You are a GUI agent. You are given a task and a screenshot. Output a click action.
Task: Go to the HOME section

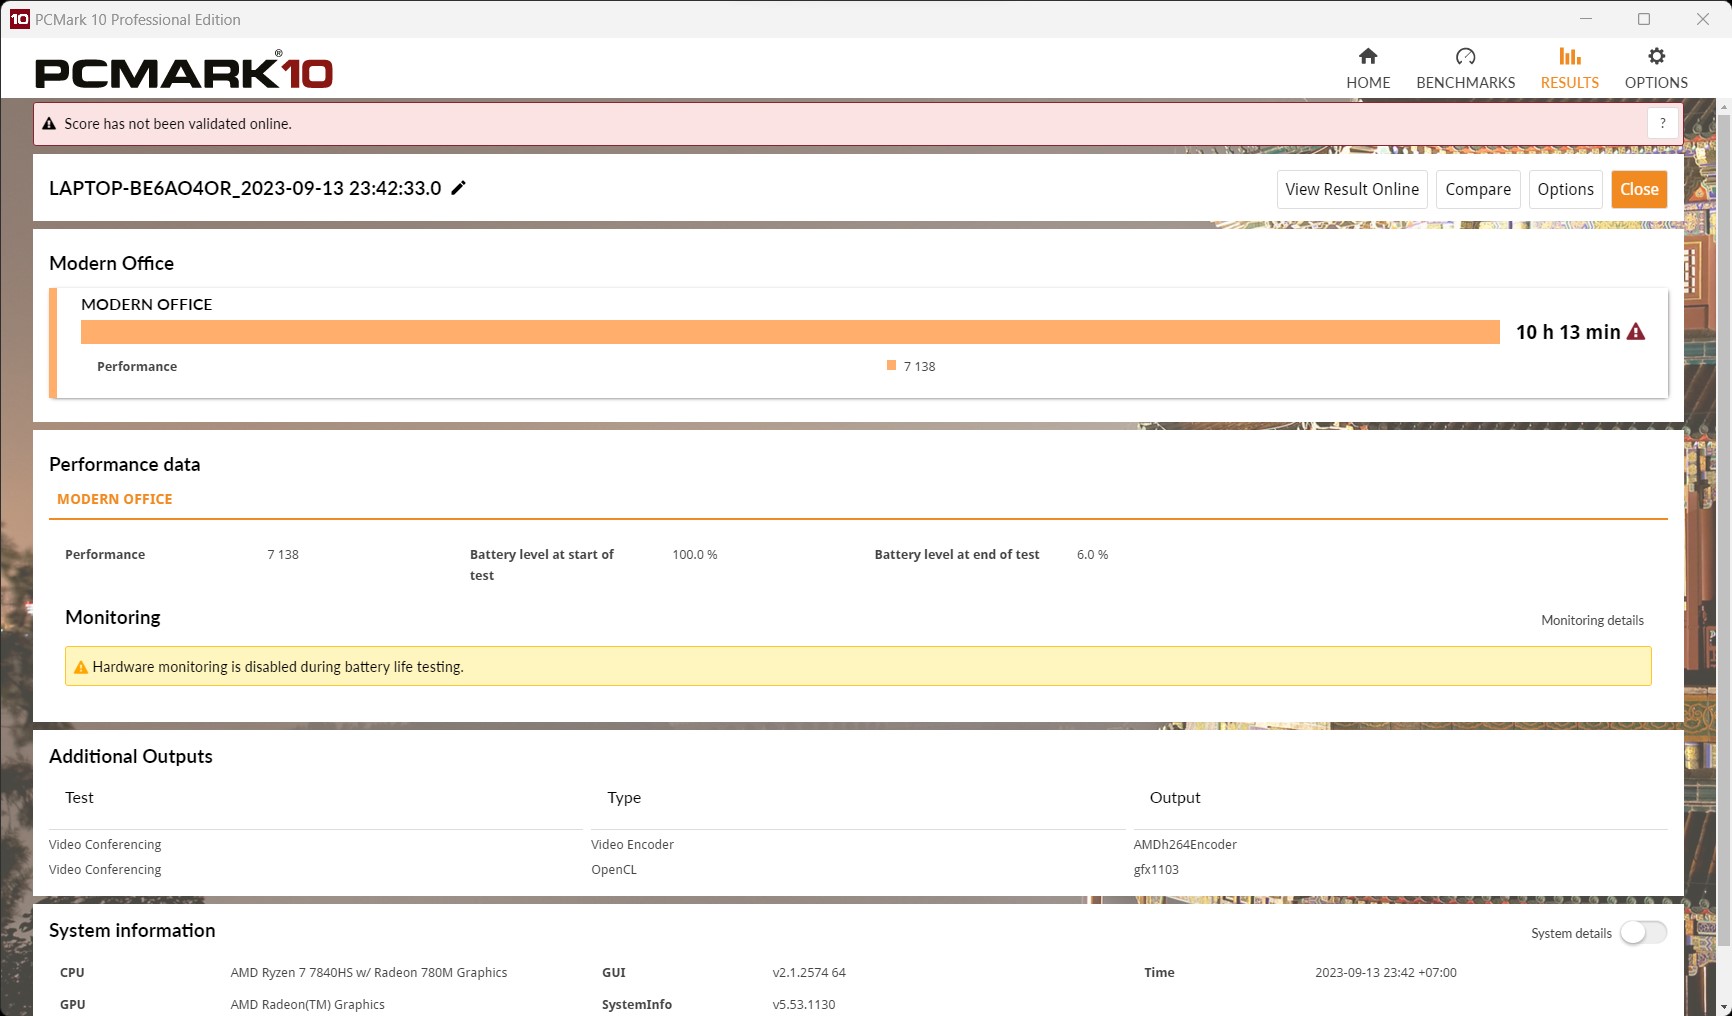coord(1368,68)
